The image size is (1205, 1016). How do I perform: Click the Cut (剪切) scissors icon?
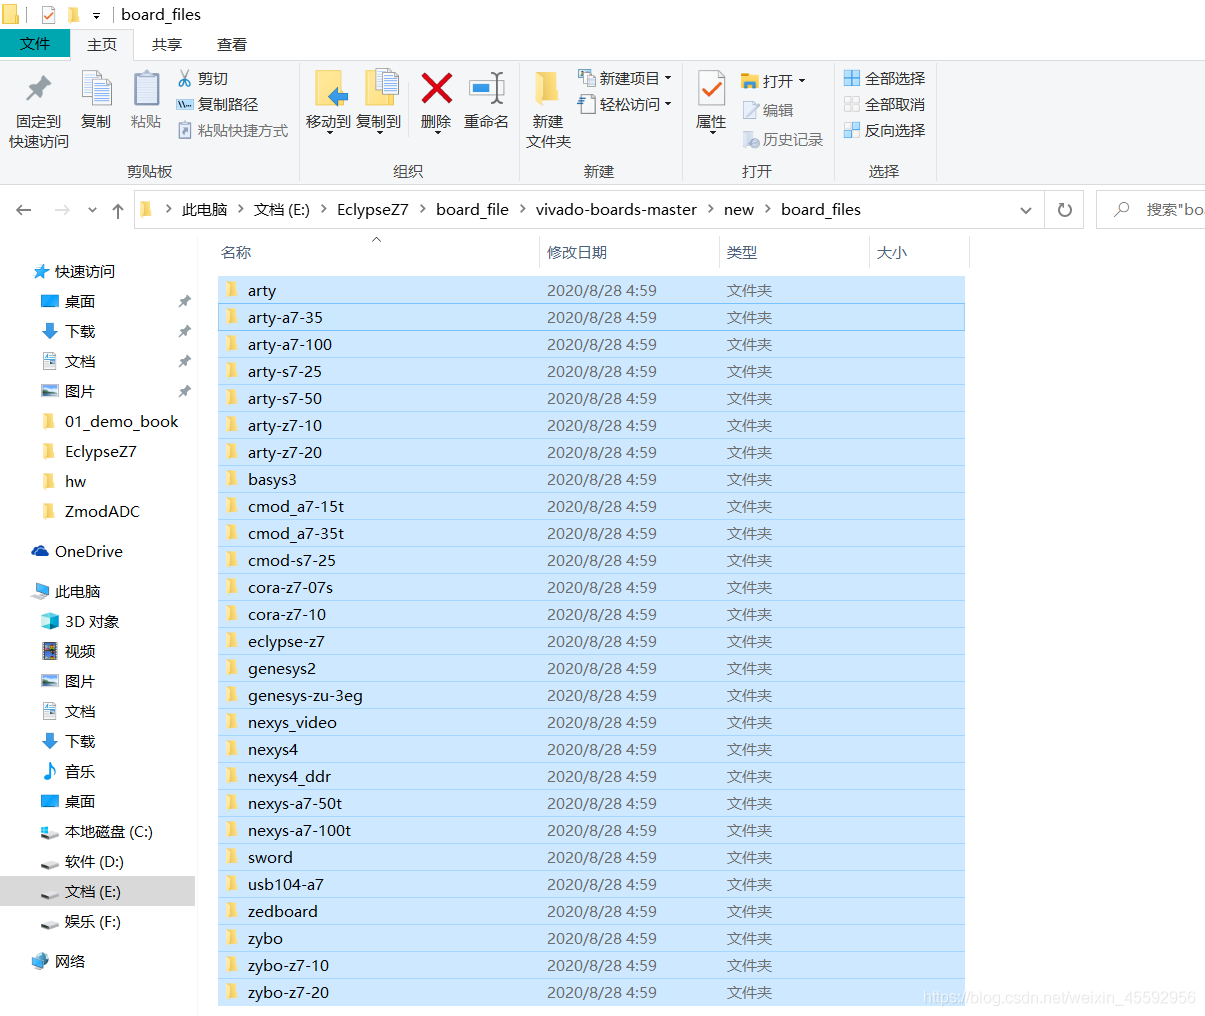click(185, 78)
